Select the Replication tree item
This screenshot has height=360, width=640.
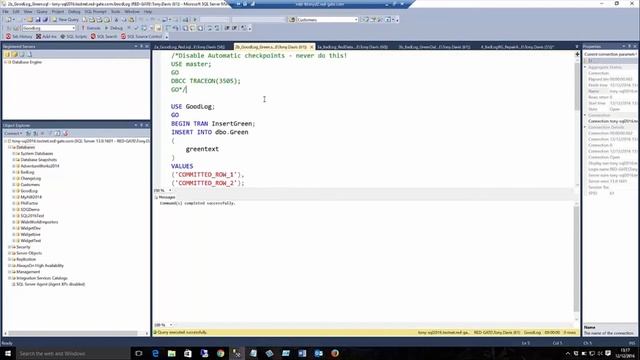click(26, 259)
